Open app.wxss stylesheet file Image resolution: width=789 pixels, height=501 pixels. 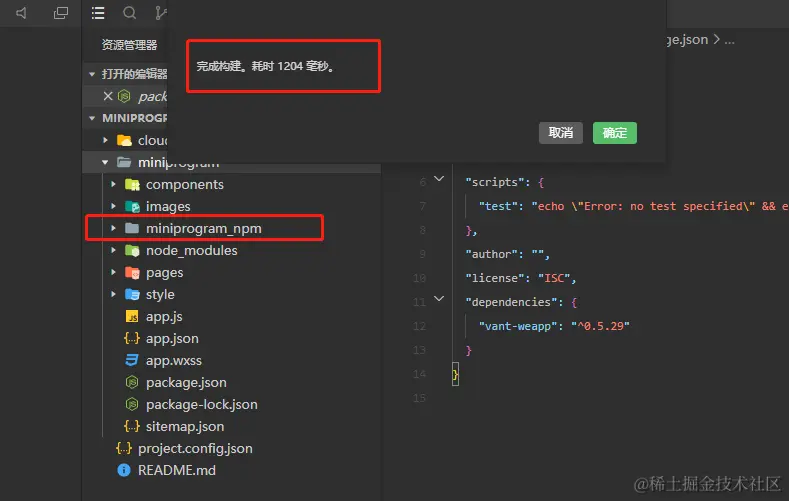(x=173, y=360)
